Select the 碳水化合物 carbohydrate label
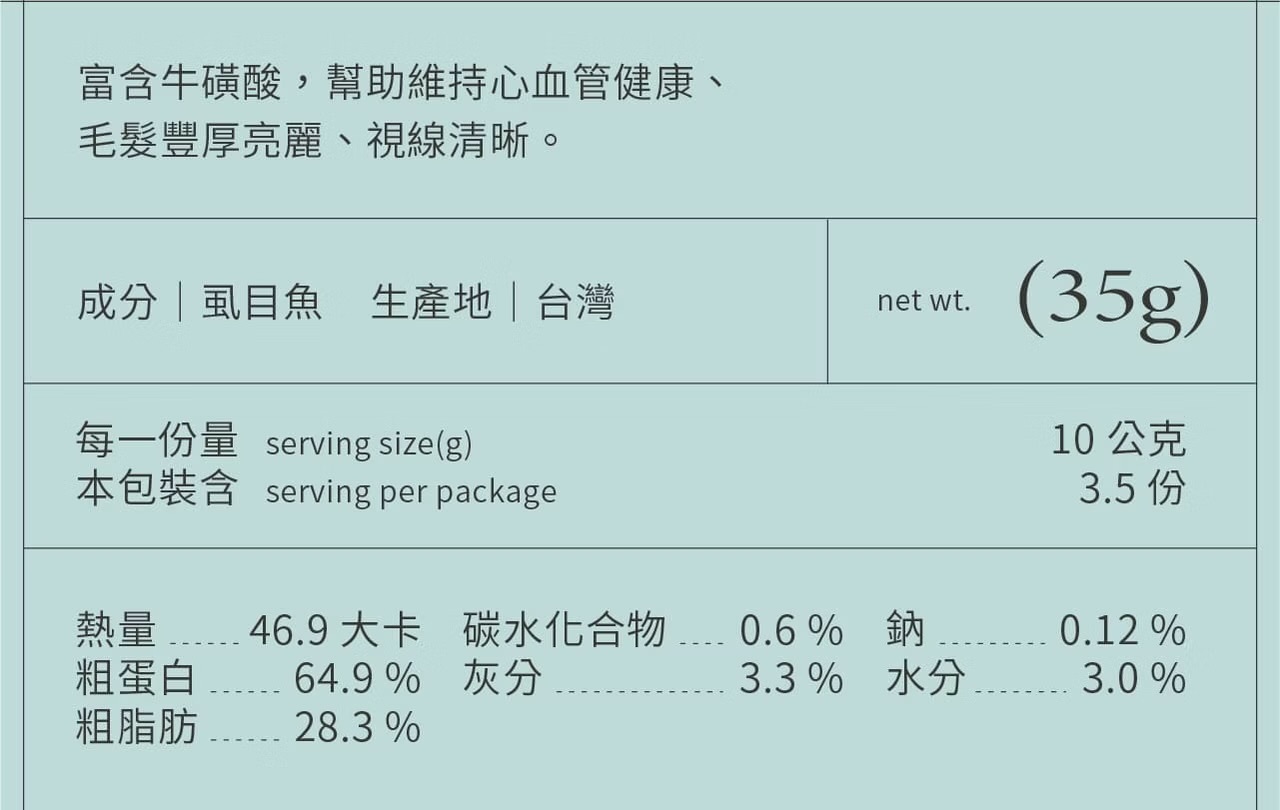 tap(564, 631)
